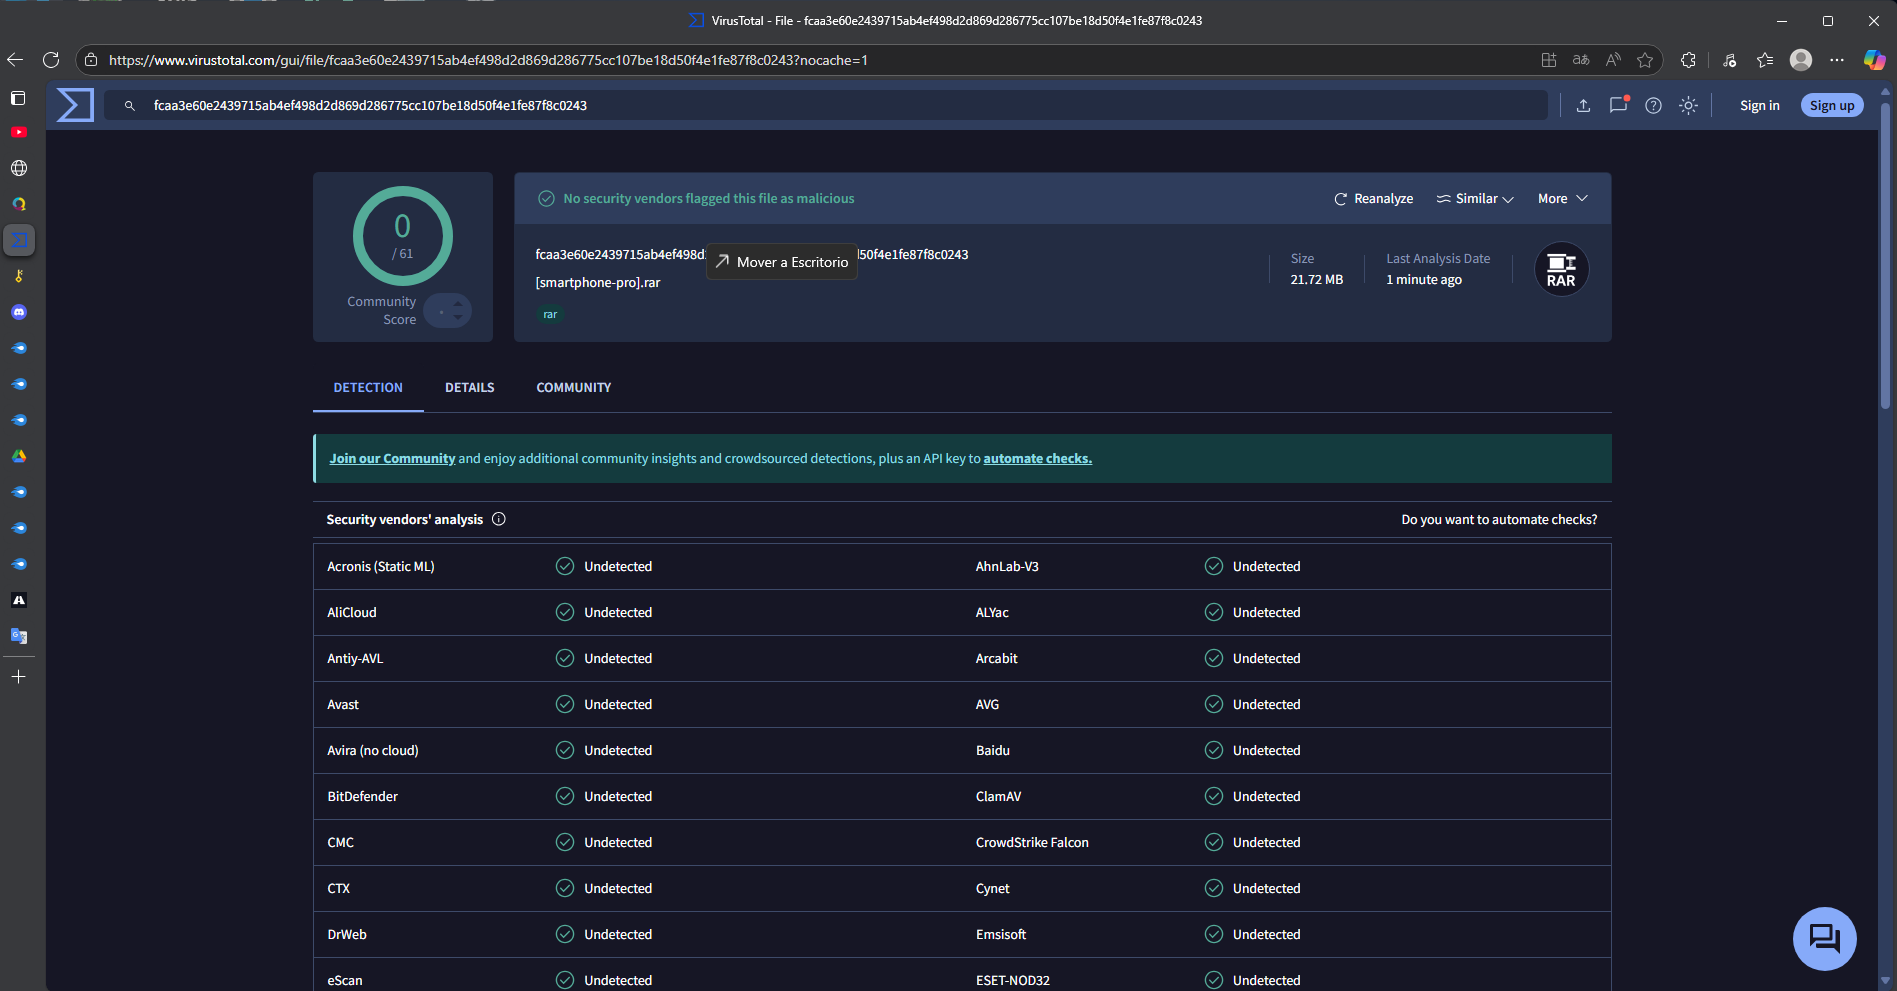
Task: Click the CrowdStrike Falcon vendor name
Action: (x=1032, y=843)
